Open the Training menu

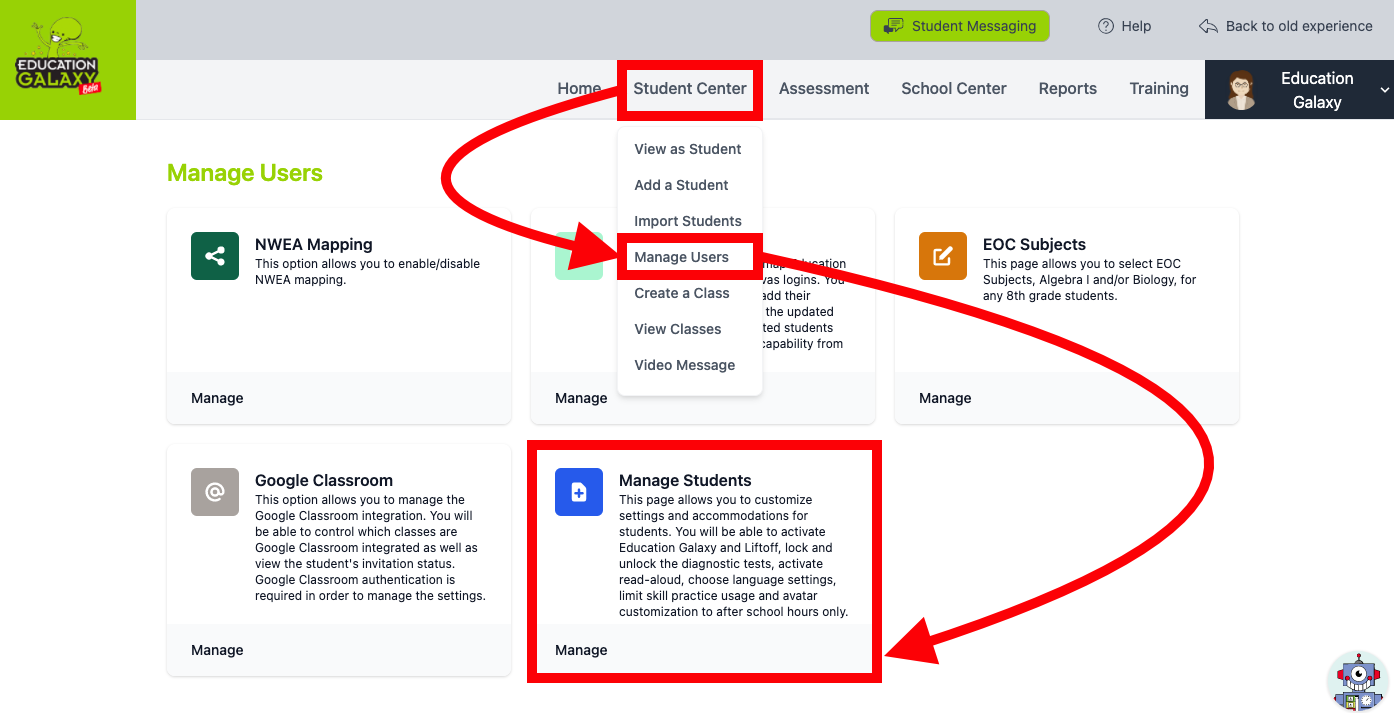click(1159, 89)
